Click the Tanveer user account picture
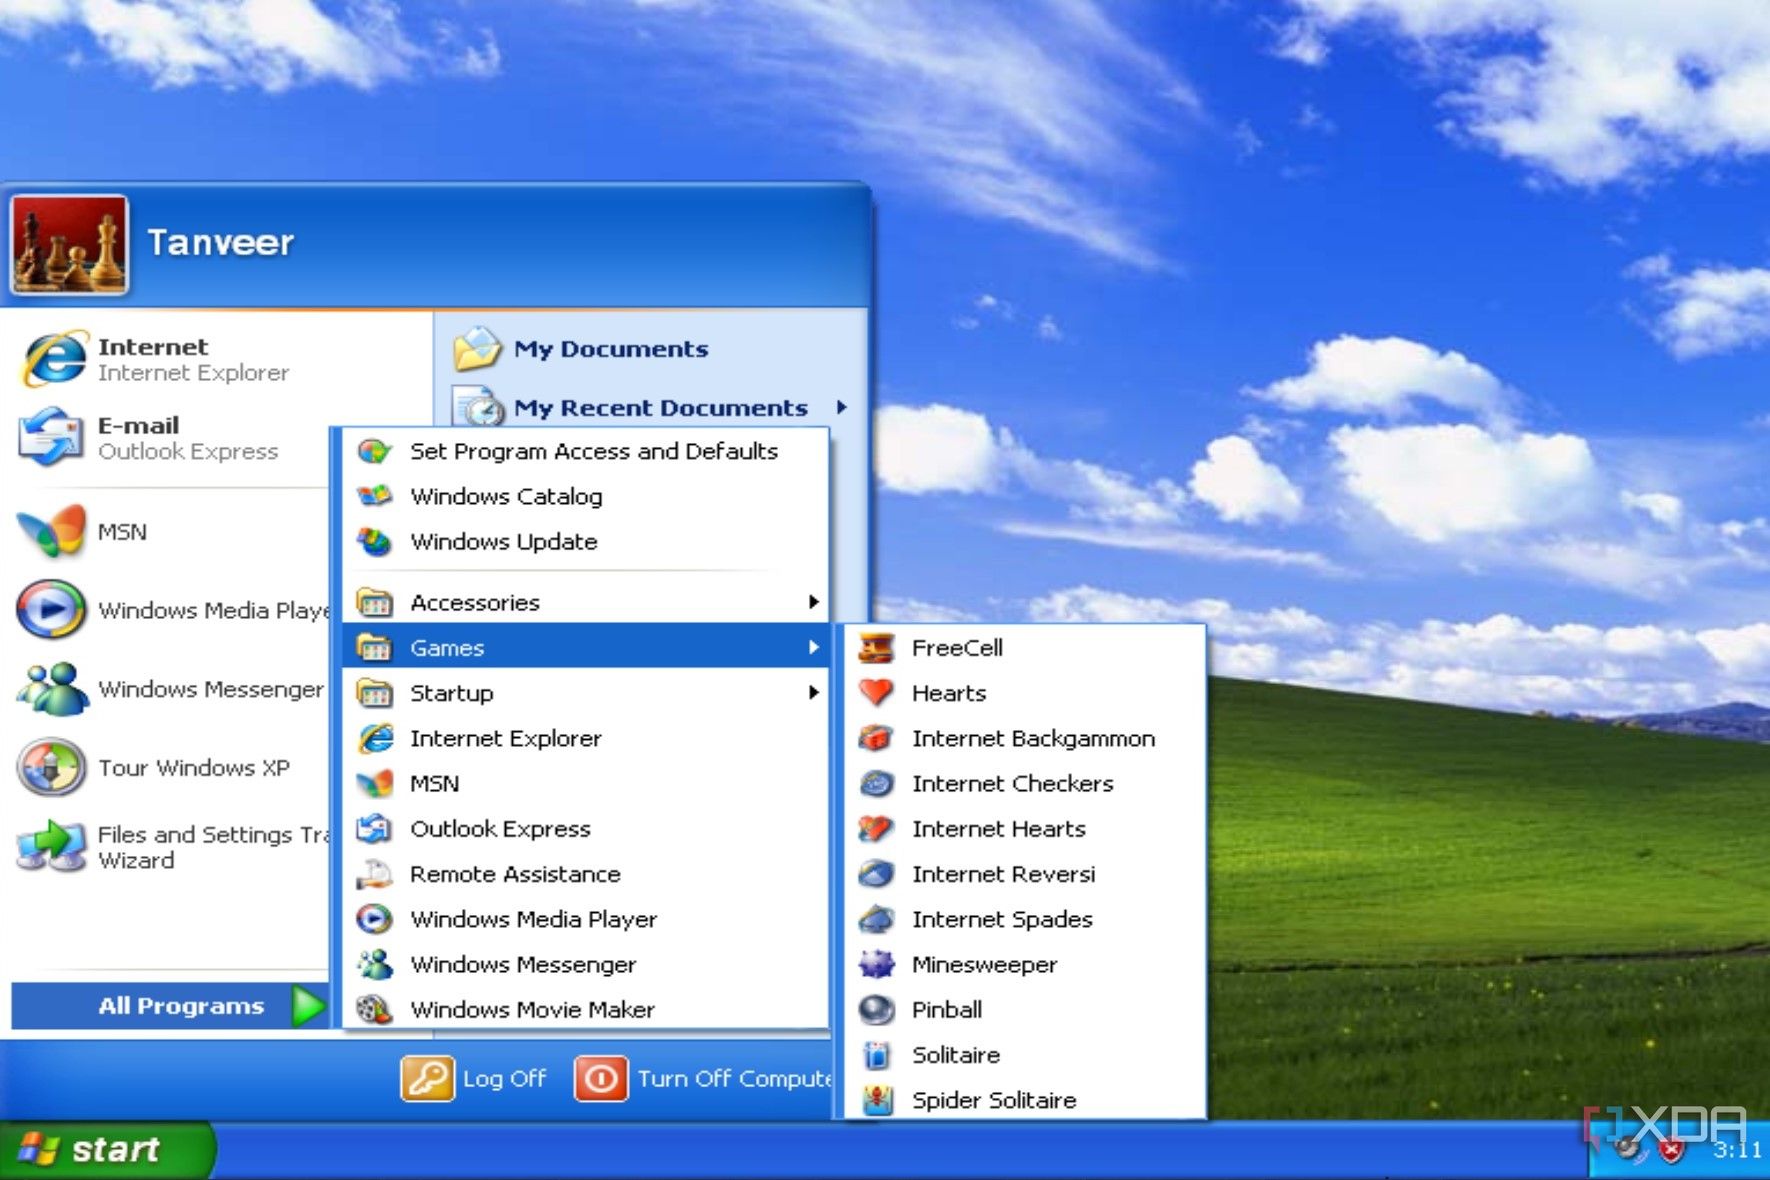The width and height of the screenshot is (1770, 1180). pyautogui.click(x=67, y=243)
